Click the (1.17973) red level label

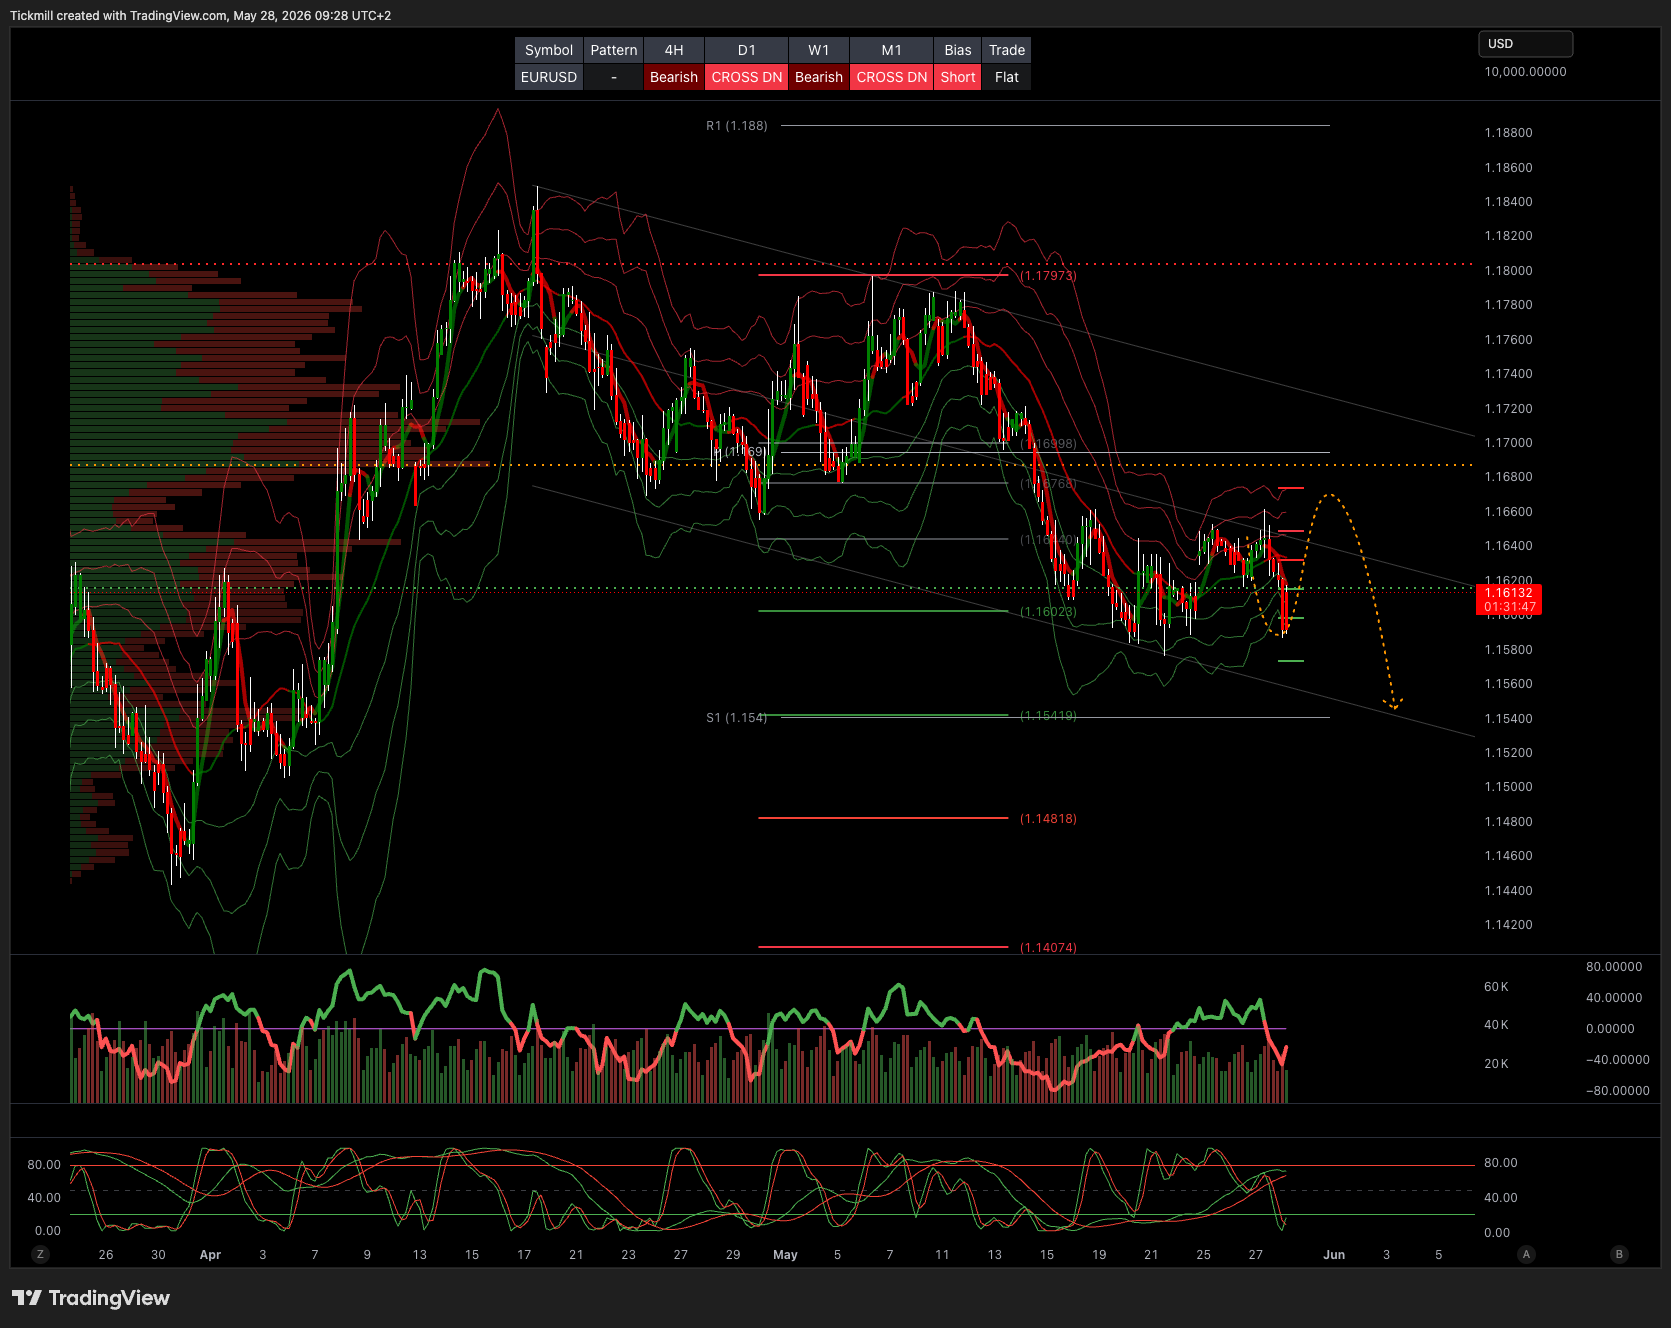pos(1048,276)
